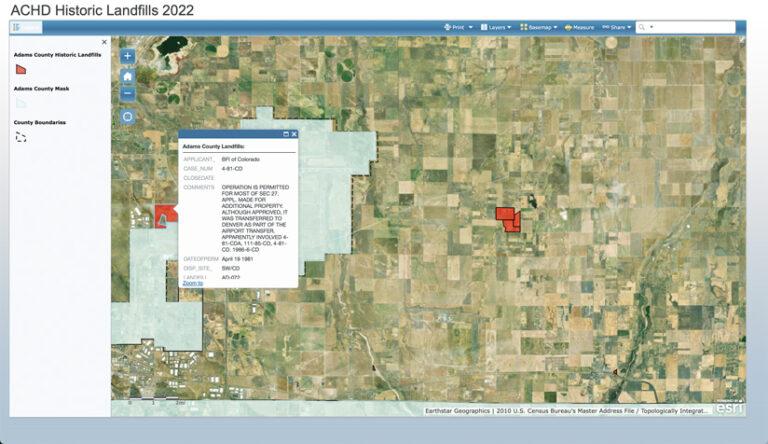Close the legend side panel
This screenshot has width=768, height=444.
[x=104, y=42]
